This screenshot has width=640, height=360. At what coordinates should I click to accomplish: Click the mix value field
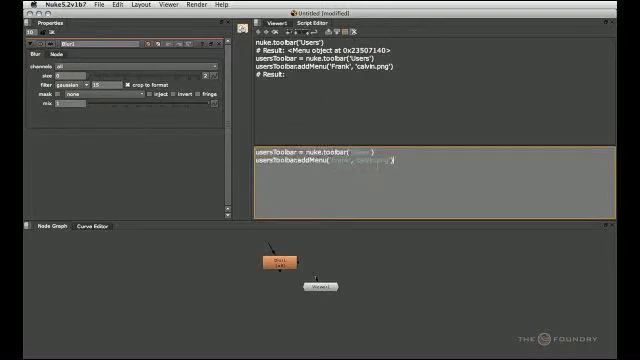[71, 104]
